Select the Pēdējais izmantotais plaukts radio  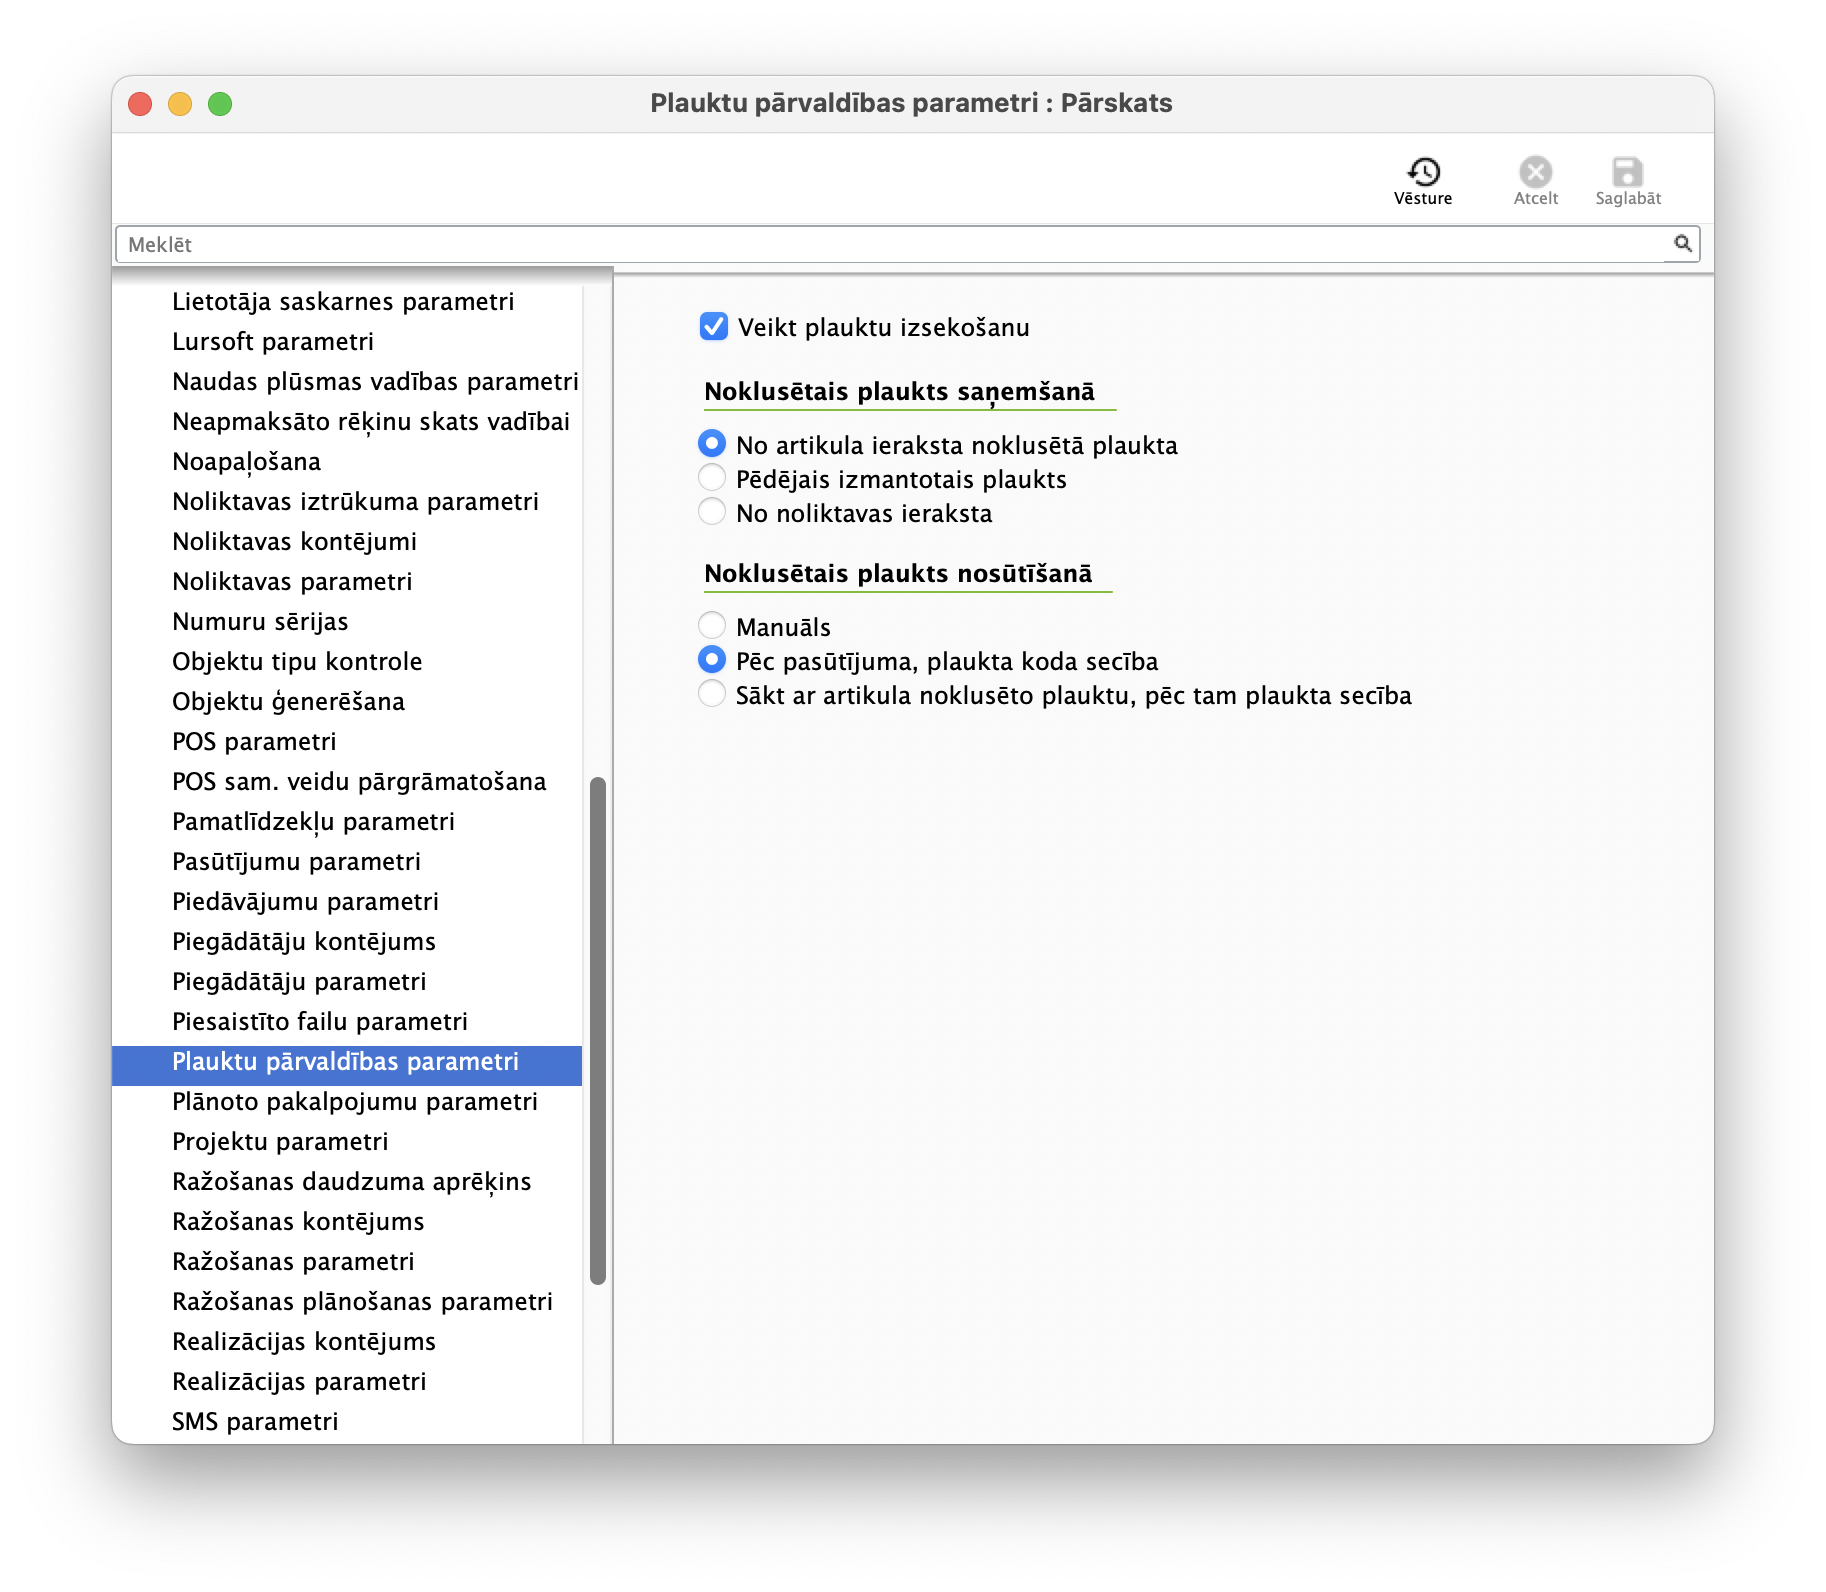tap(712, 477)
